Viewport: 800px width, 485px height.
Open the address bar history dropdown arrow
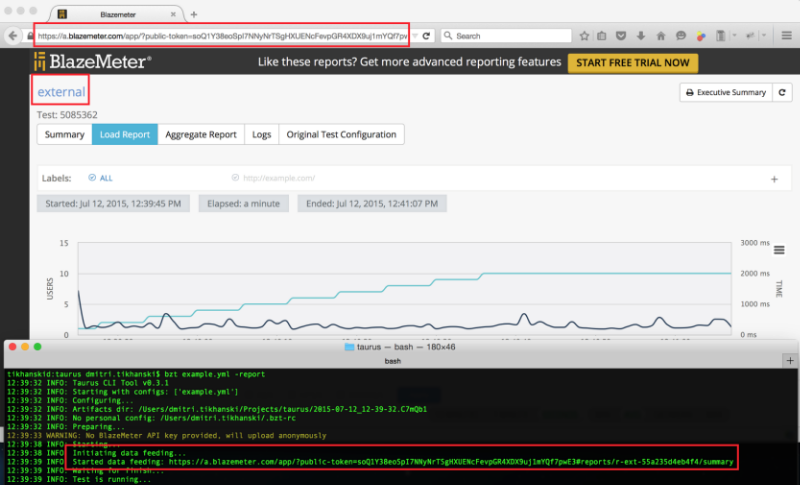point(415,36)
